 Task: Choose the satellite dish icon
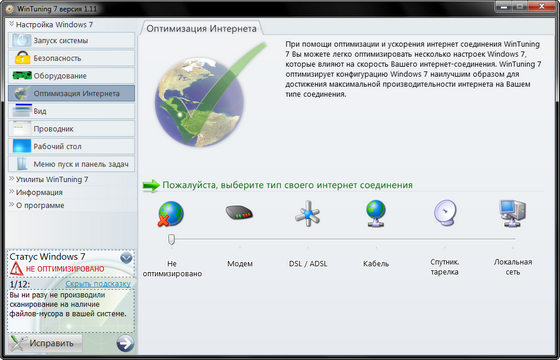pyautogui.click(x=445, y=213)
